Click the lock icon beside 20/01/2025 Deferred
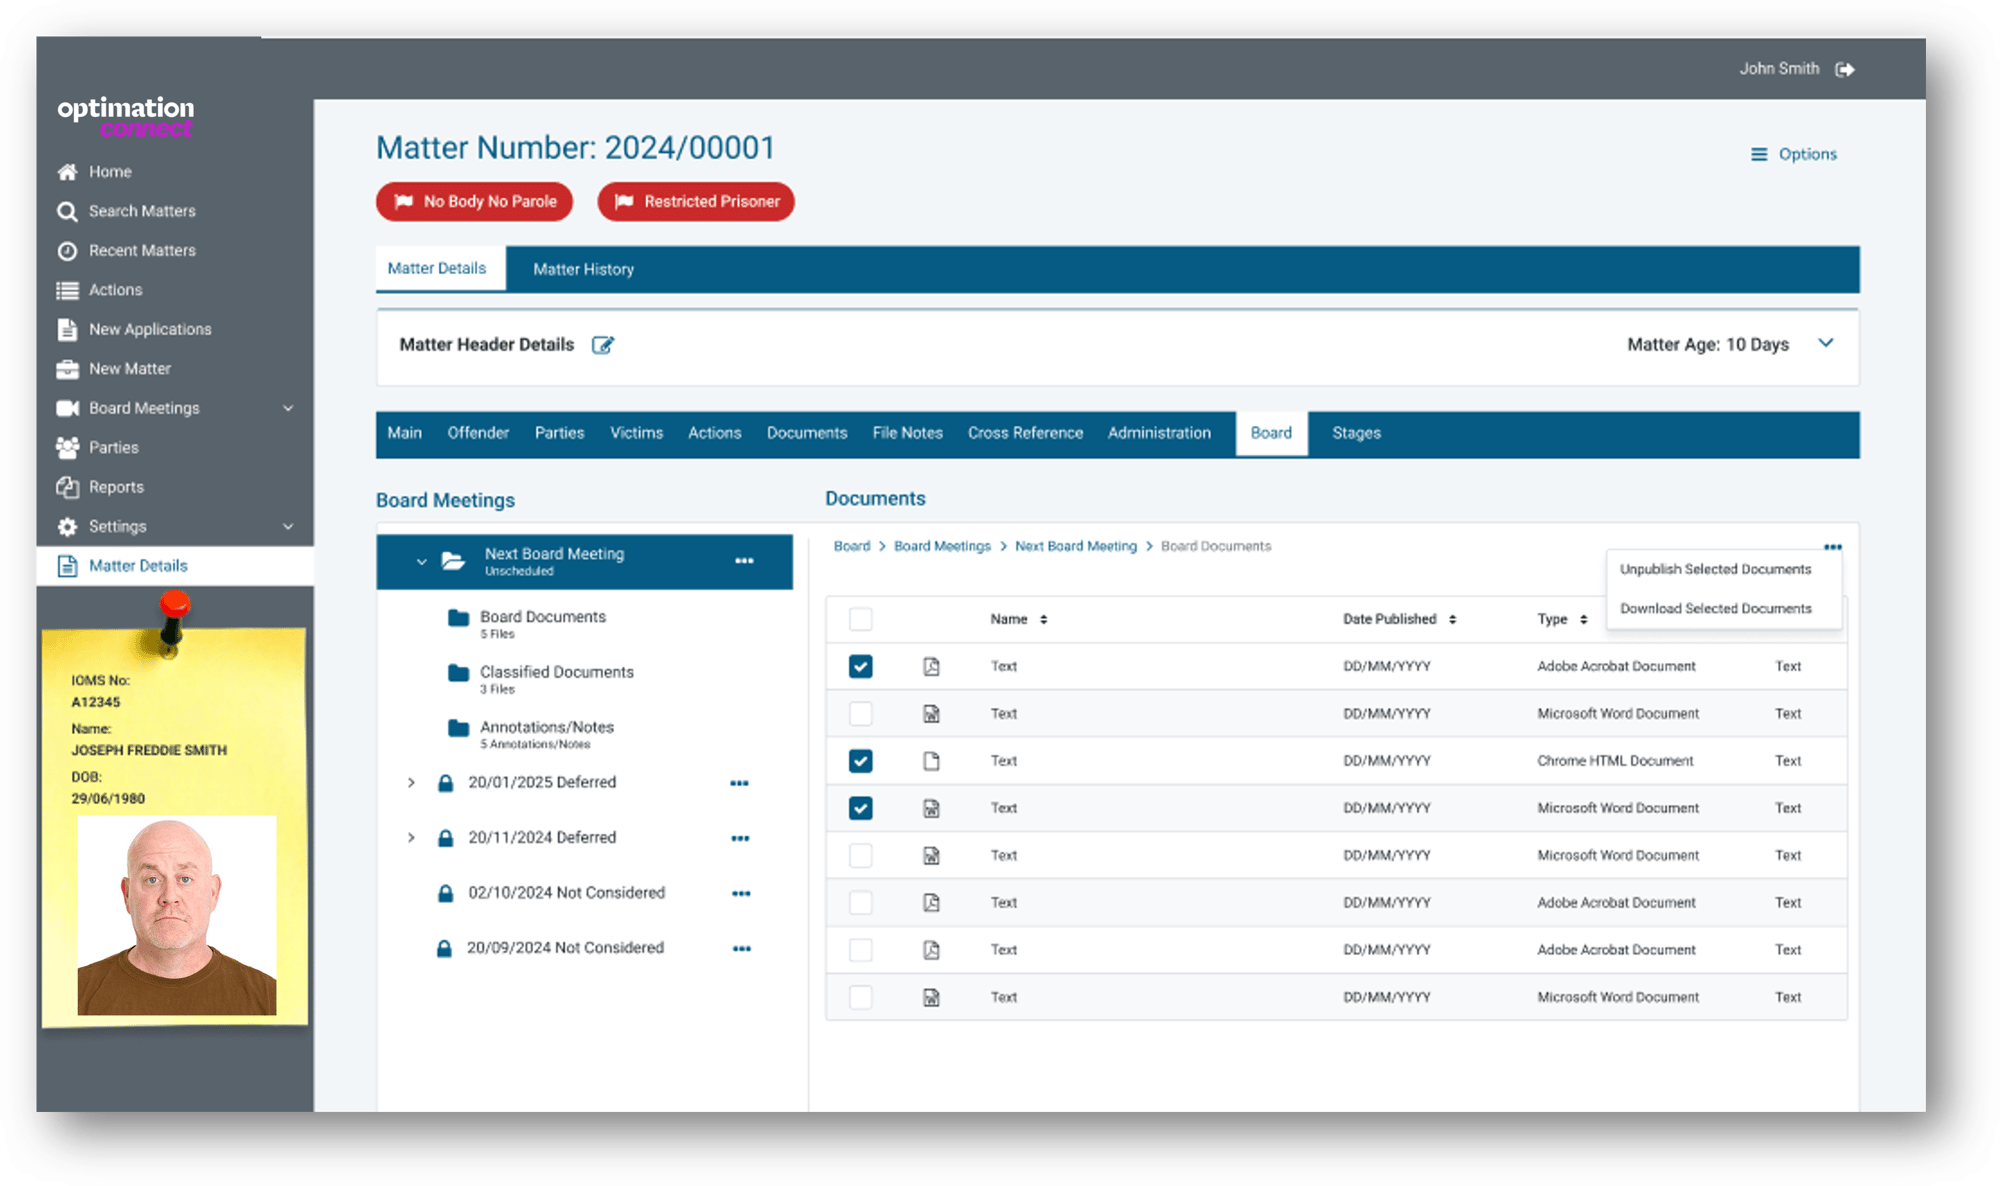 point(446,783)
